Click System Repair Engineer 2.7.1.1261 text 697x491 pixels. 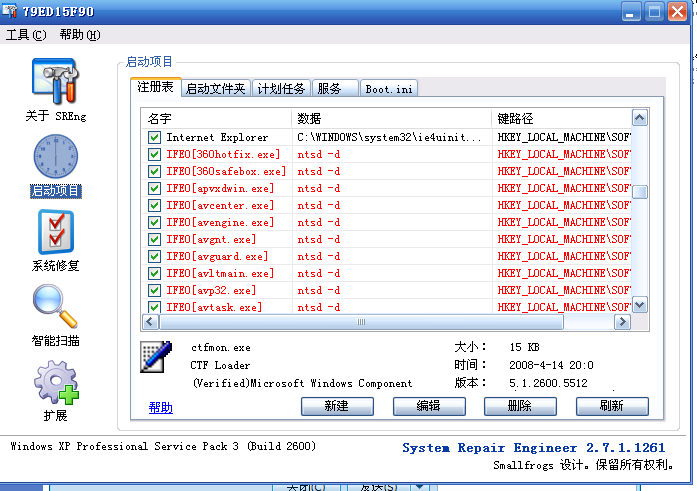pyautogui.click(x=533, y=448)
